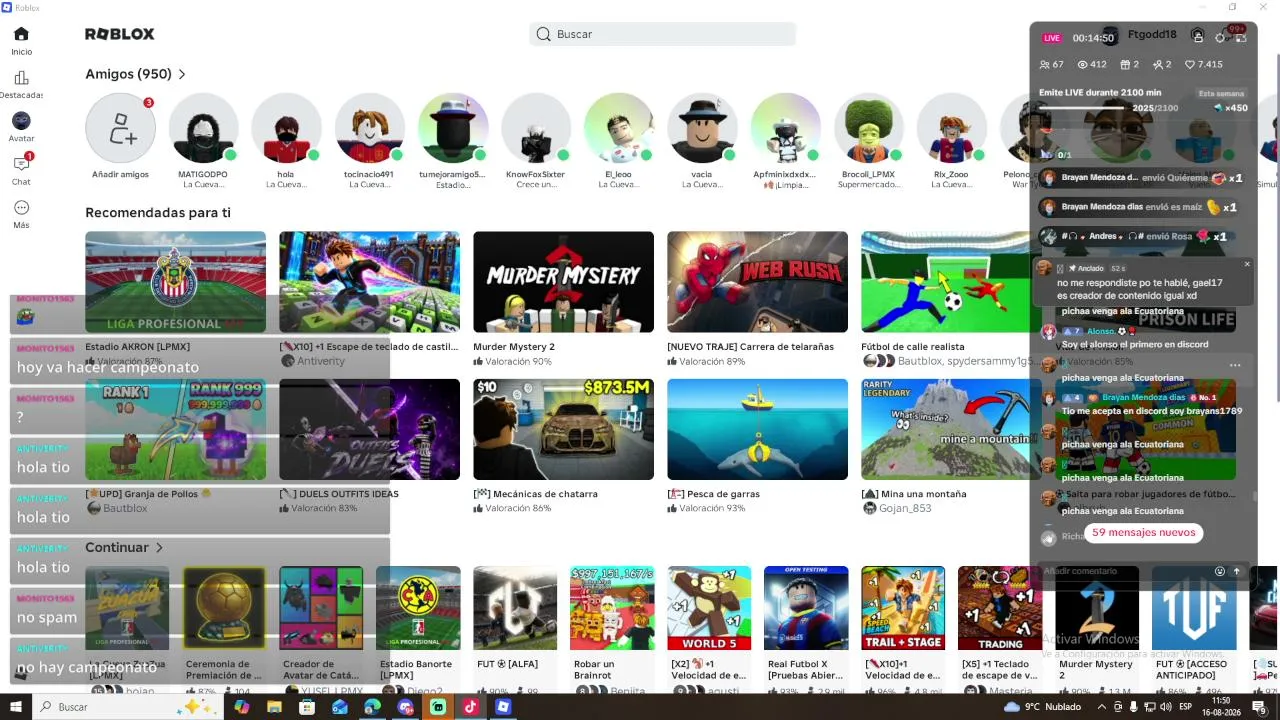
Task: Close the pinned Anclado comment
Action: tap(1247, 264)
